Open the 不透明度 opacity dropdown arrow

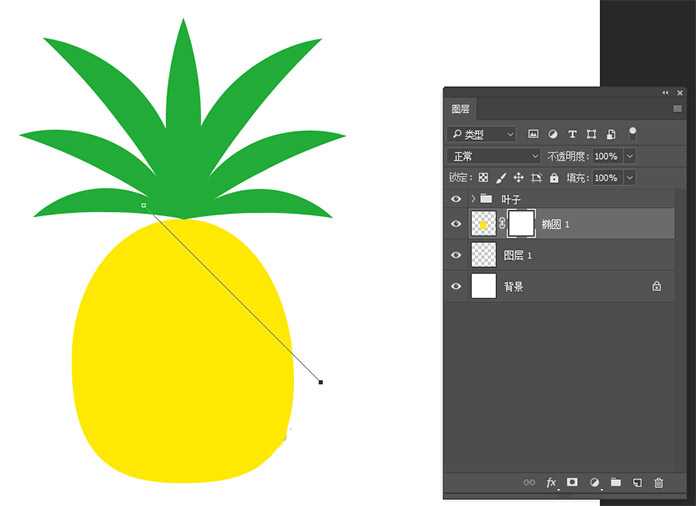(x=629, y=157)
